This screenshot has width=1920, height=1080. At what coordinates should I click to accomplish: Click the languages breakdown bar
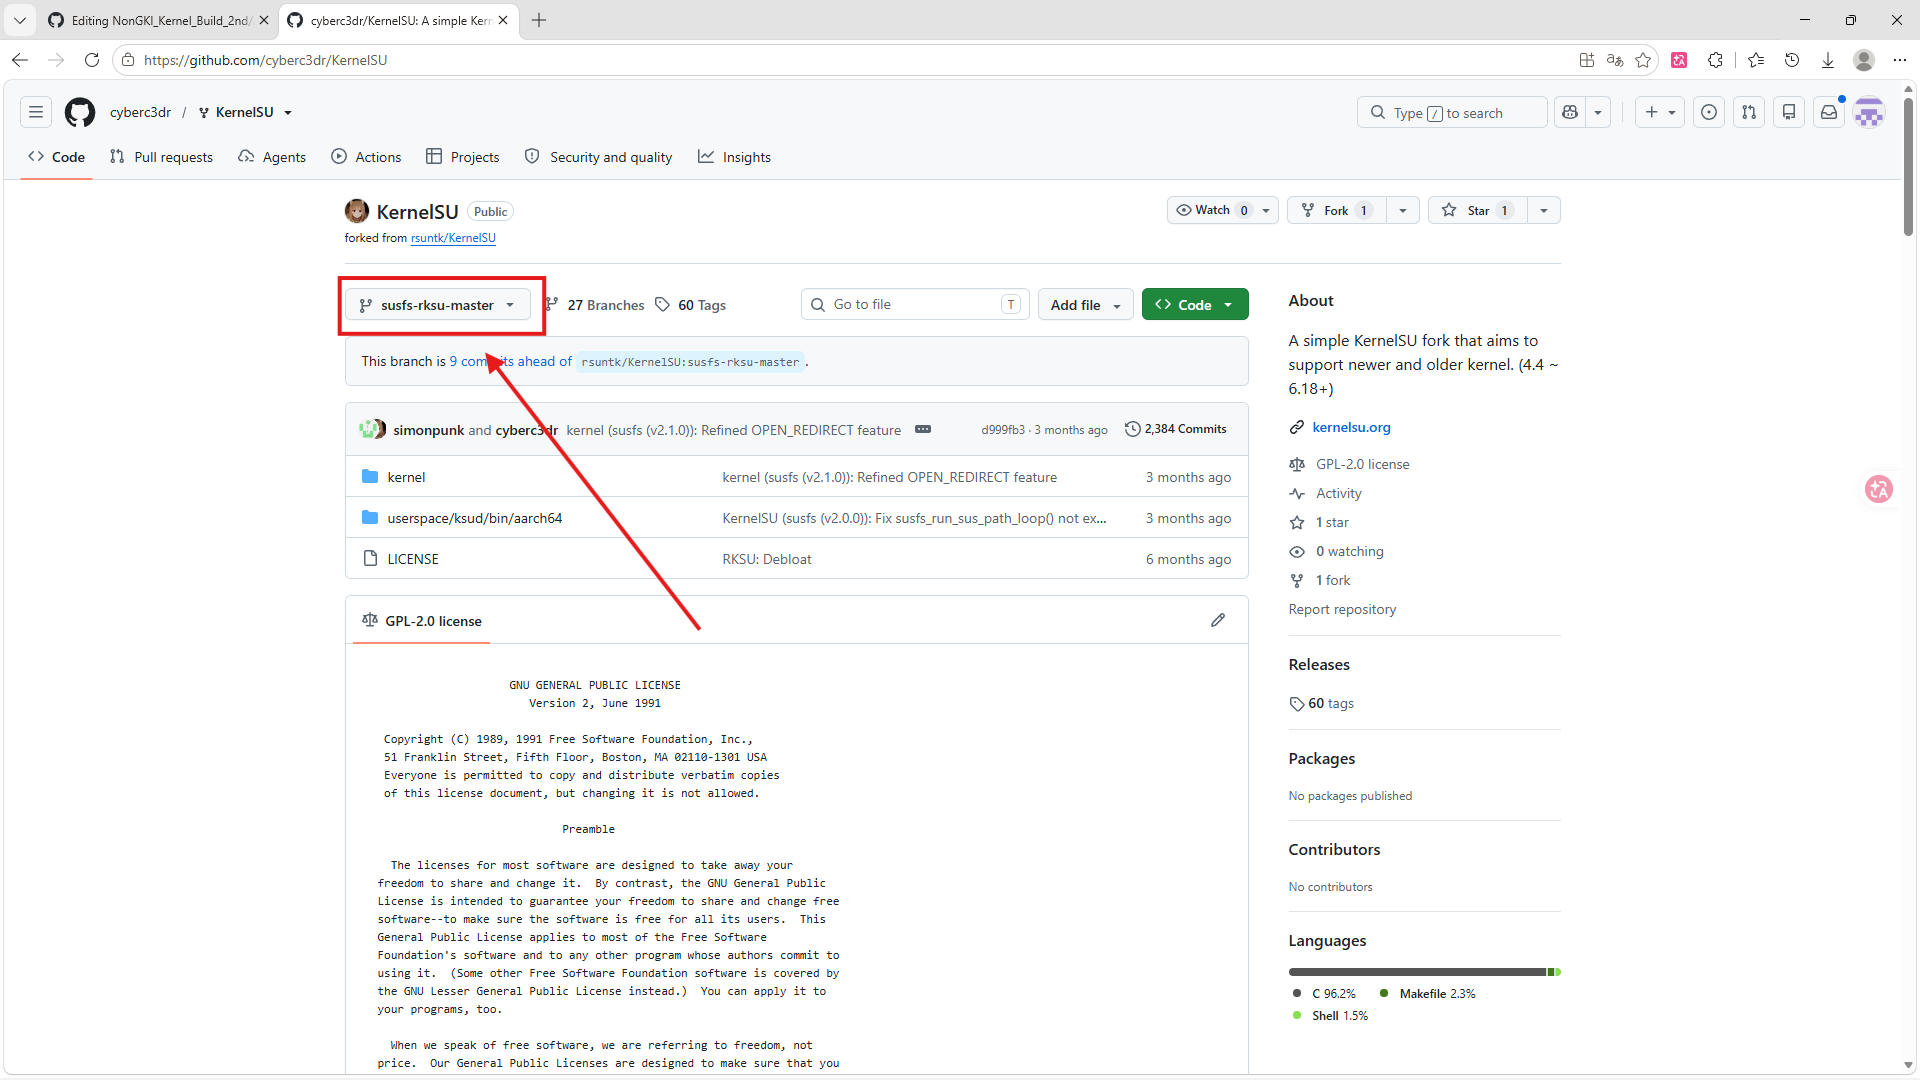[x=1424, y=972]
